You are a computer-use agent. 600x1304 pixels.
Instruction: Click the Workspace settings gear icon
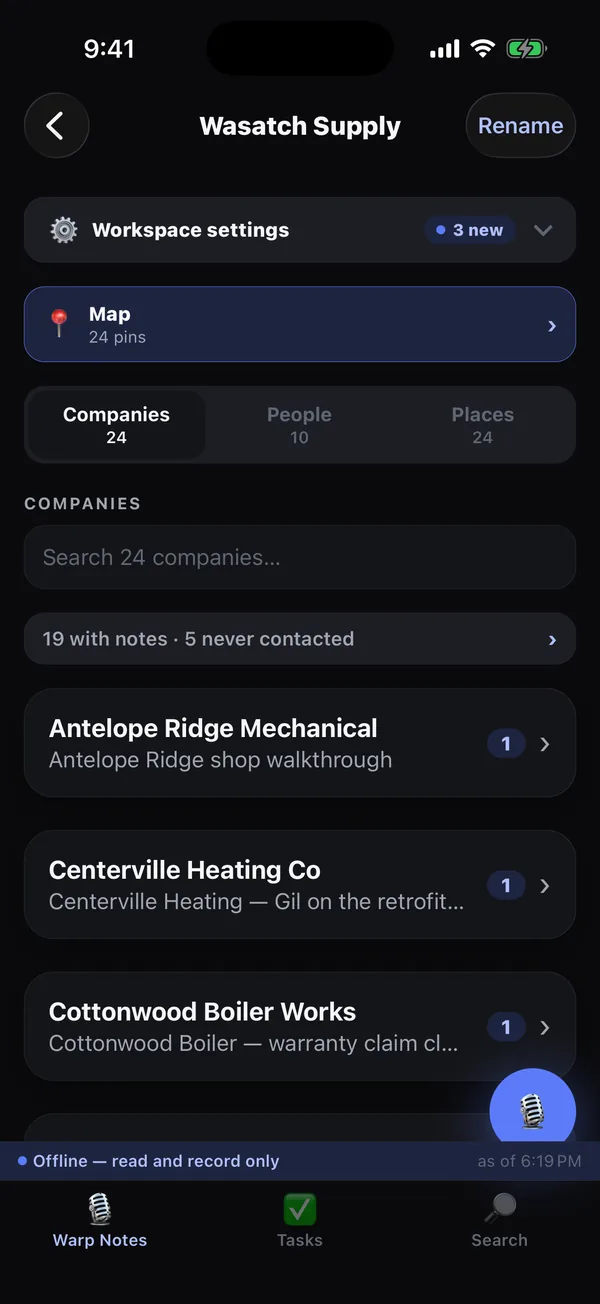pyautogui.click(x=64, y=230)
